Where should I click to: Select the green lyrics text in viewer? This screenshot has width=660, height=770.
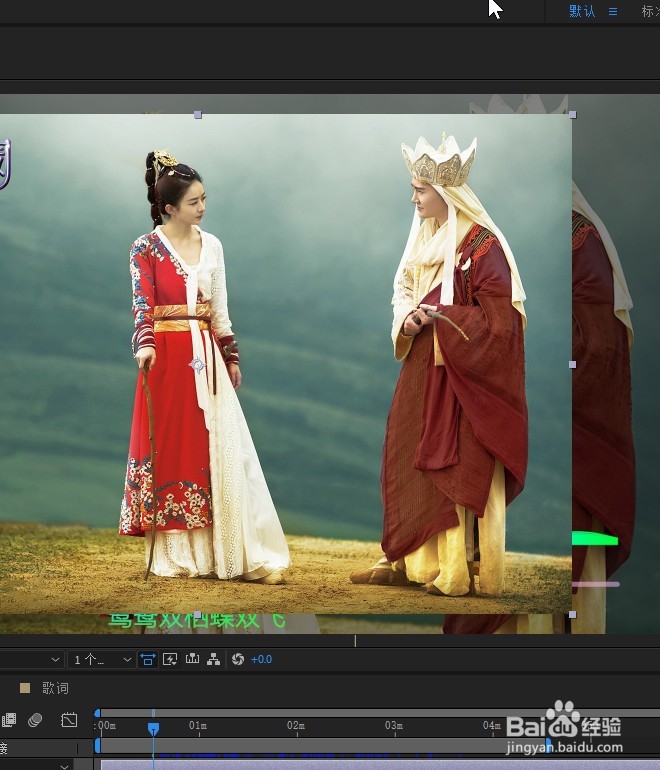196,621
